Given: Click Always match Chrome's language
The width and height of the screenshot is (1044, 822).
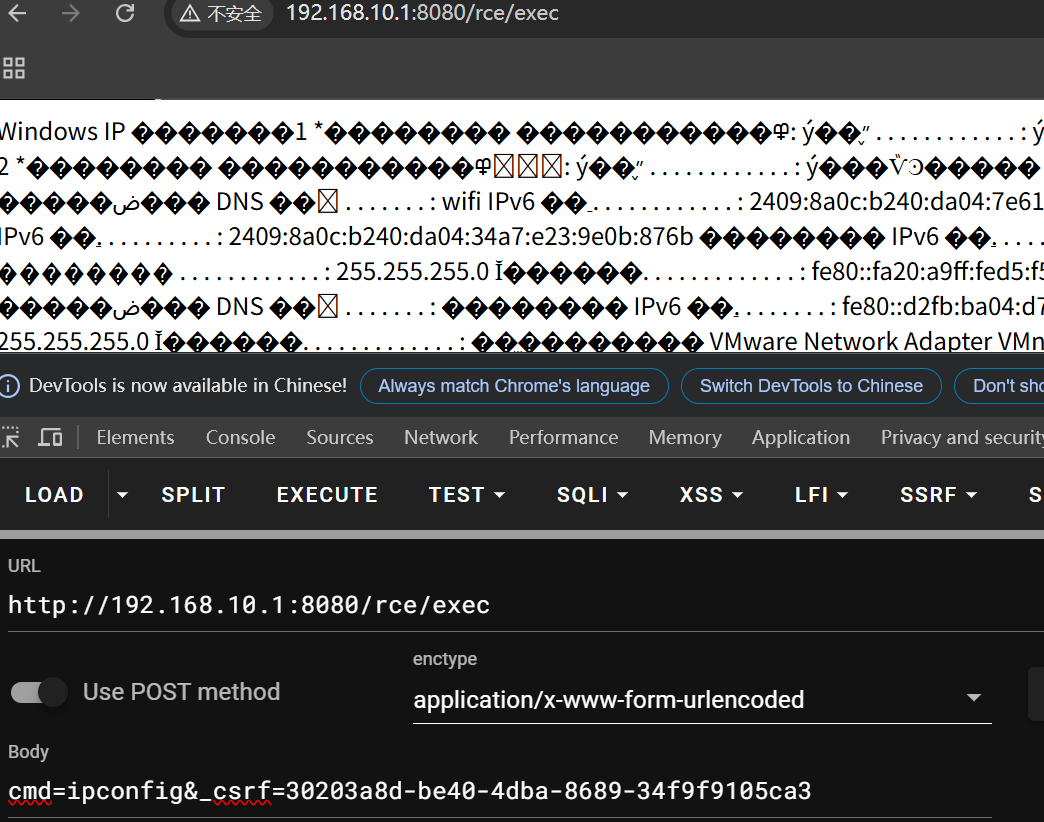Looking at the screenshot, I should [514, 386].
